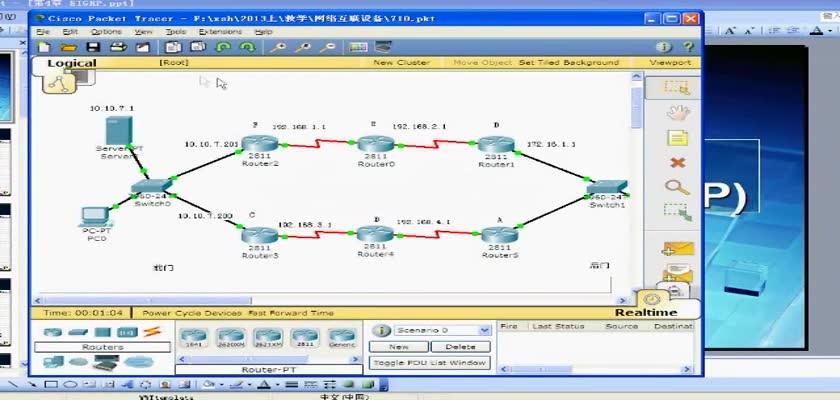Viewport: 840px width, 400px height.
Task: Select the Multiuser Connection category icon
Action: point(139,363)
